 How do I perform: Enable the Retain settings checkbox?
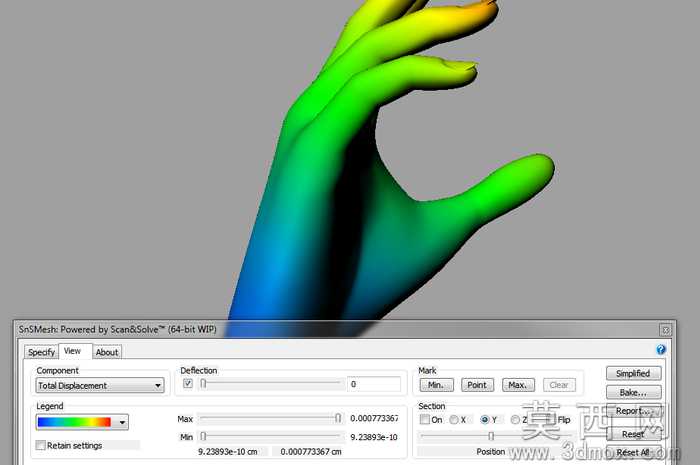(x=41, y=445)
